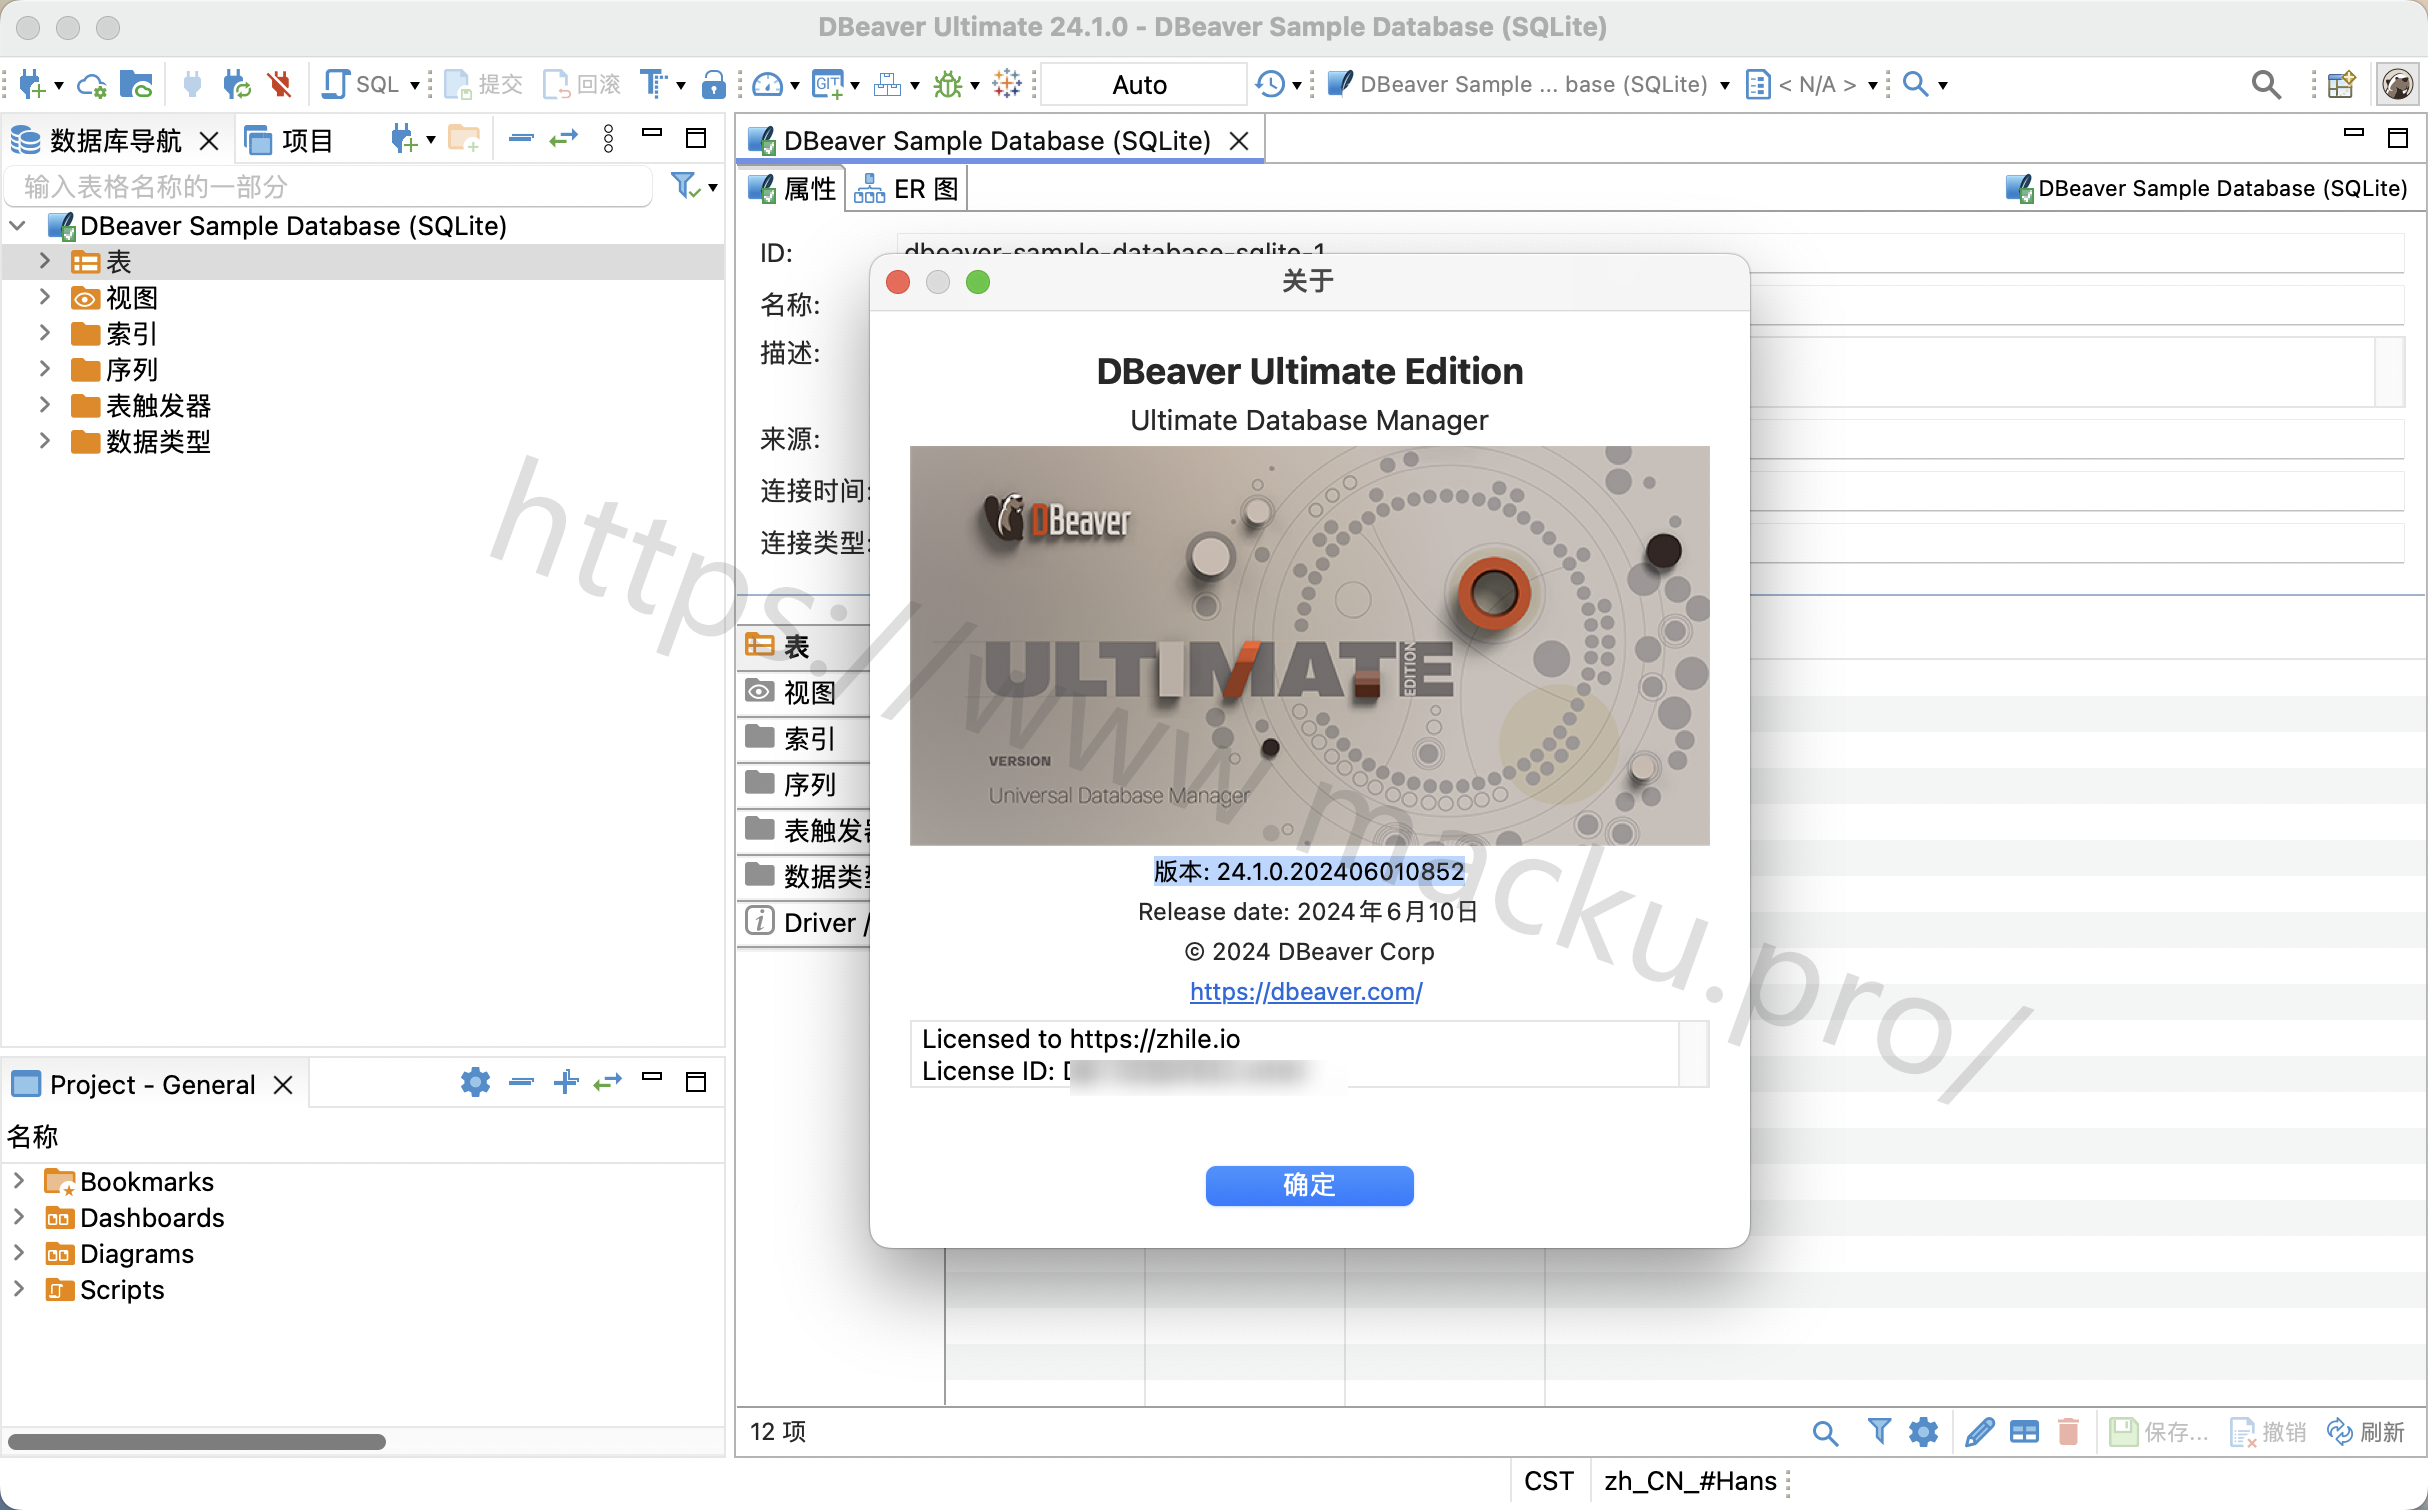Switch to the 属性 tab
Viewport: 2428px width, 1510px height.
pos(792,189)
